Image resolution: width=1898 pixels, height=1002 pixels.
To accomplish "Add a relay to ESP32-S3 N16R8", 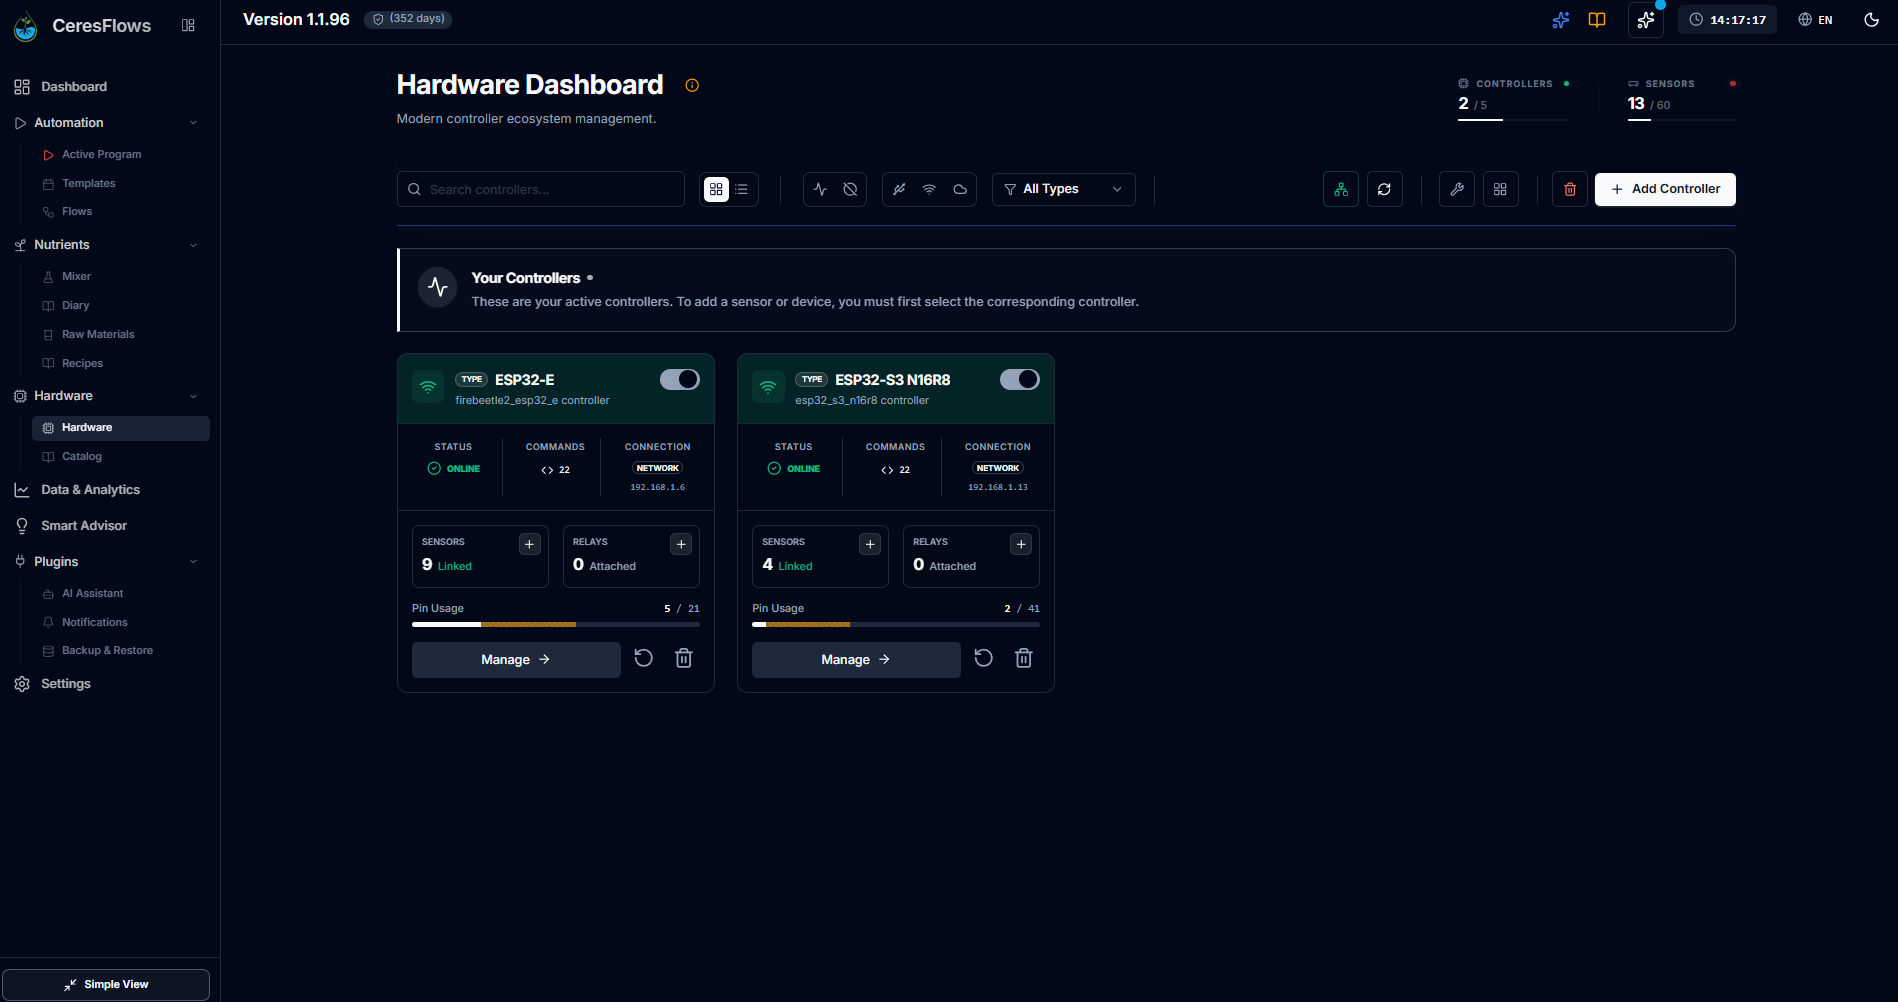I will pos(1021,544).
